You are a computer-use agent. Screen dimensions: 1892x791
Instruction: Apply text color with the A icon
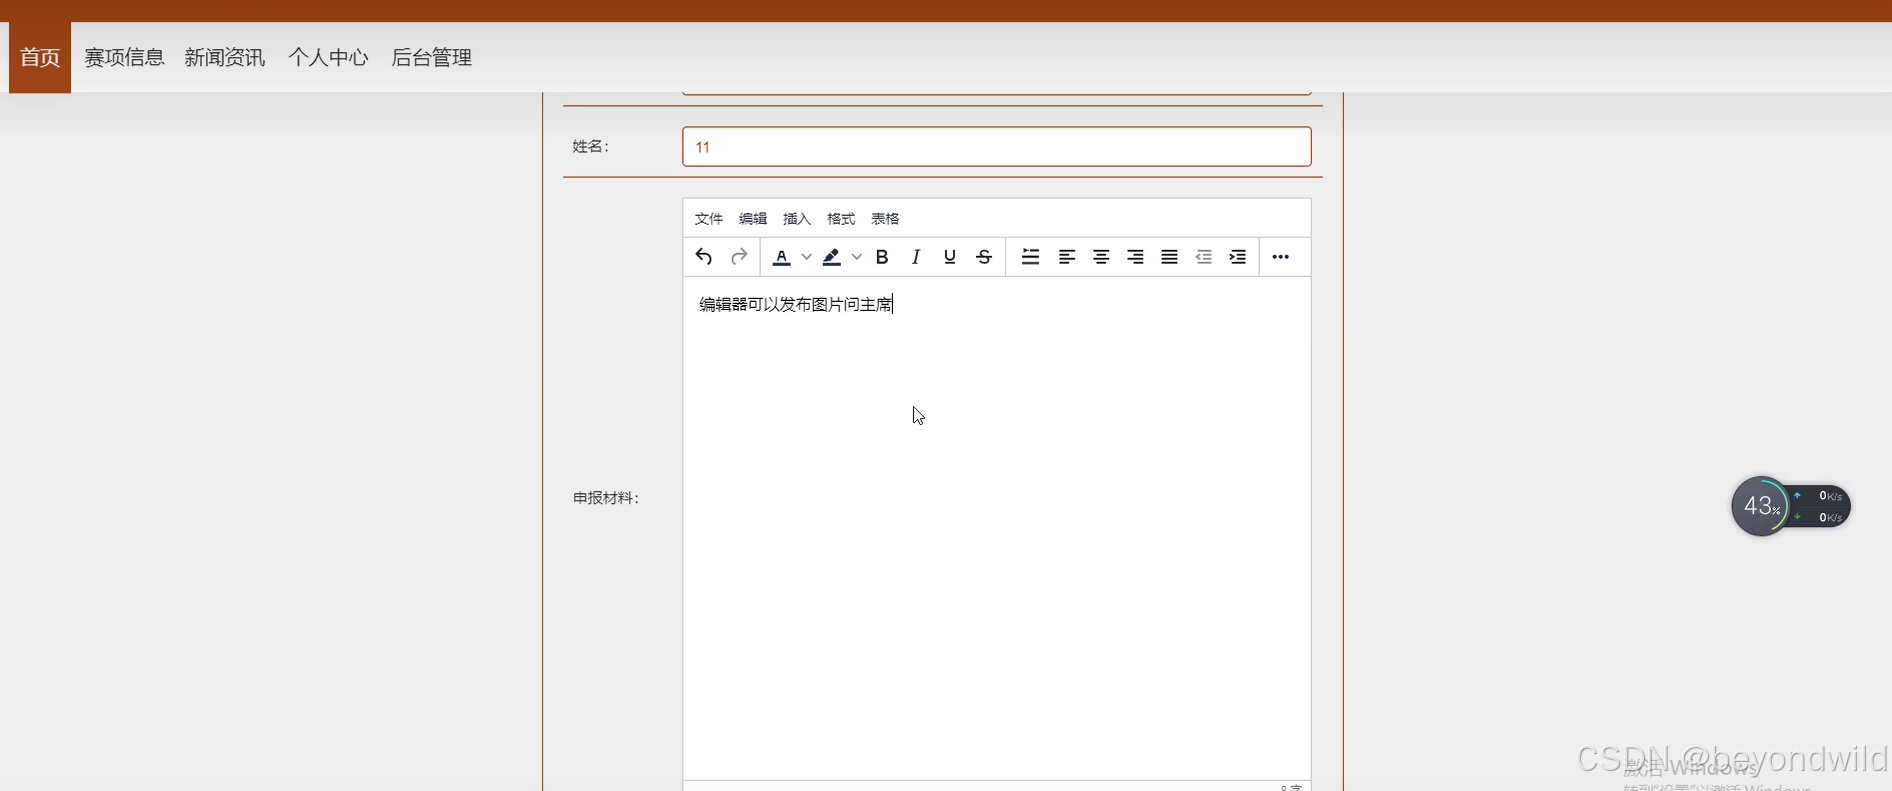click(782, 257)
